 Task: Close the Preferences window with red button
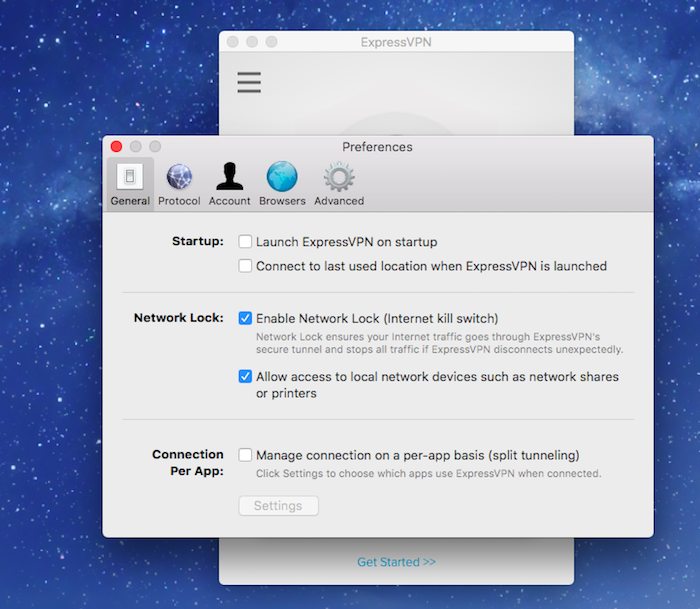117,146
